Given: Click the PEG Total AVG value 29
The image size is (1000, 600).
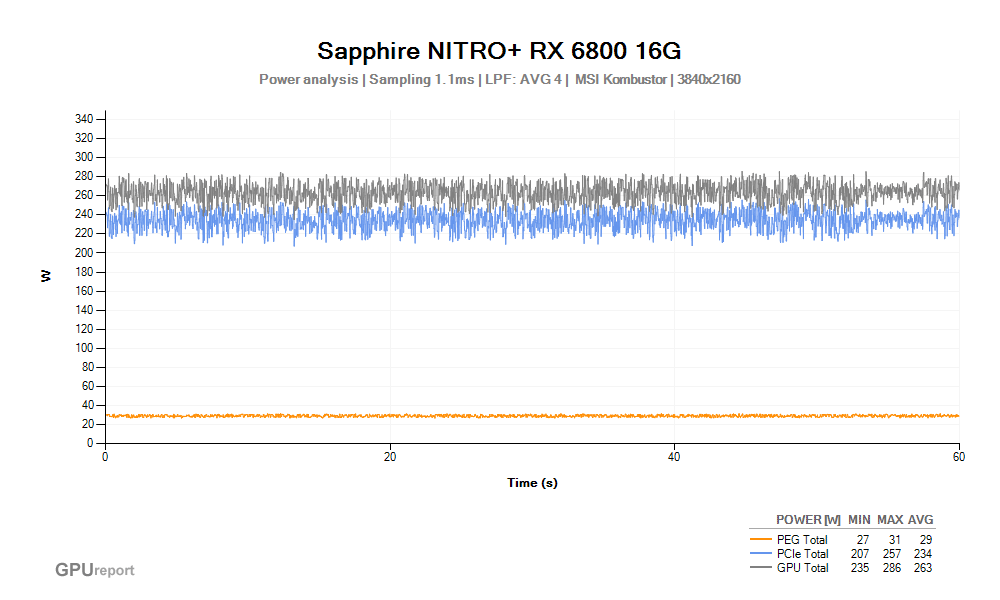Looking at the screenshot, I should tap(925, 540).
